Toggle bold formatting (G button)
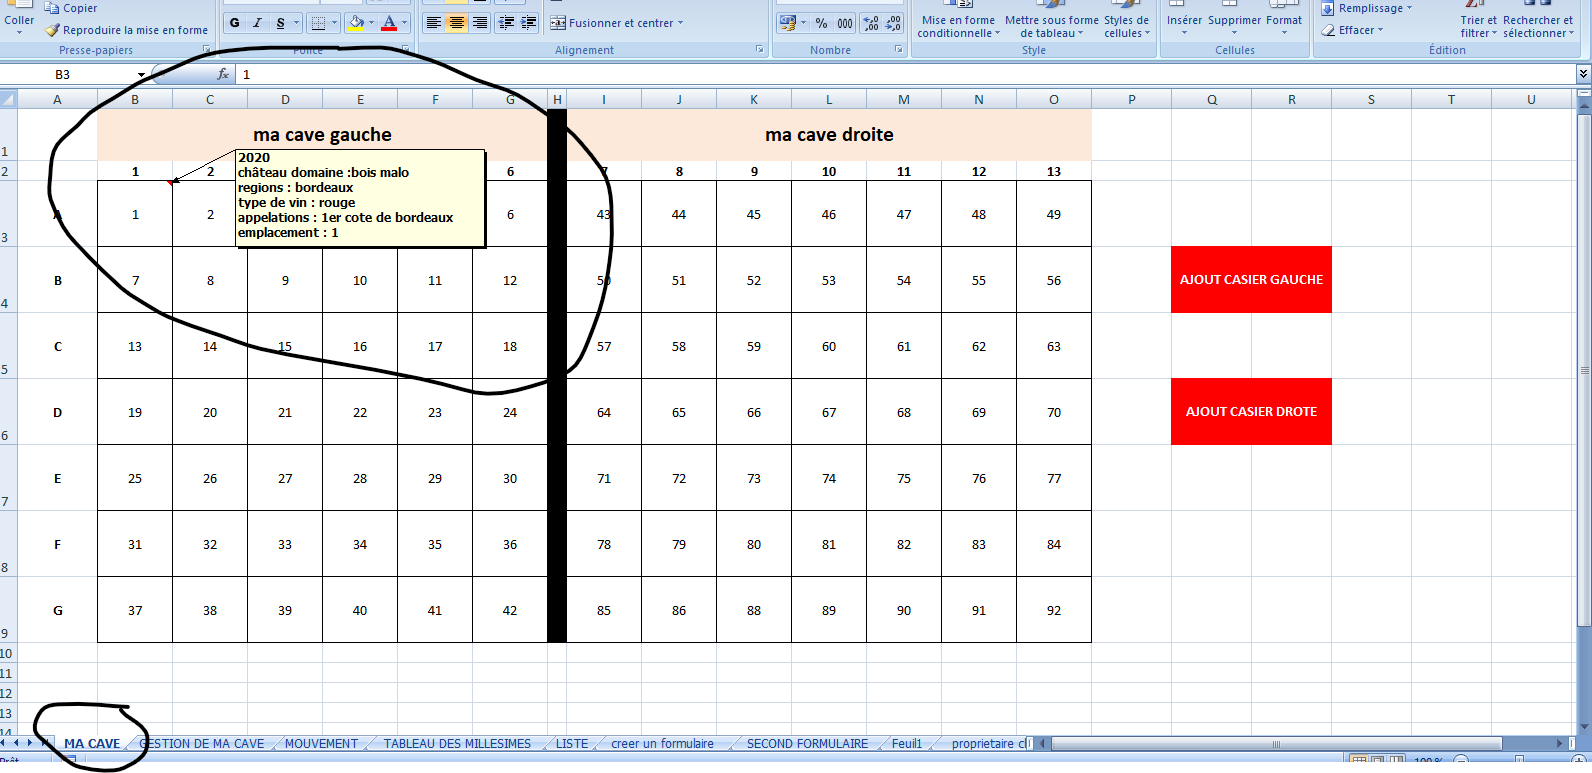Screen dimensions: 1592x773 [x=234, y=23]
